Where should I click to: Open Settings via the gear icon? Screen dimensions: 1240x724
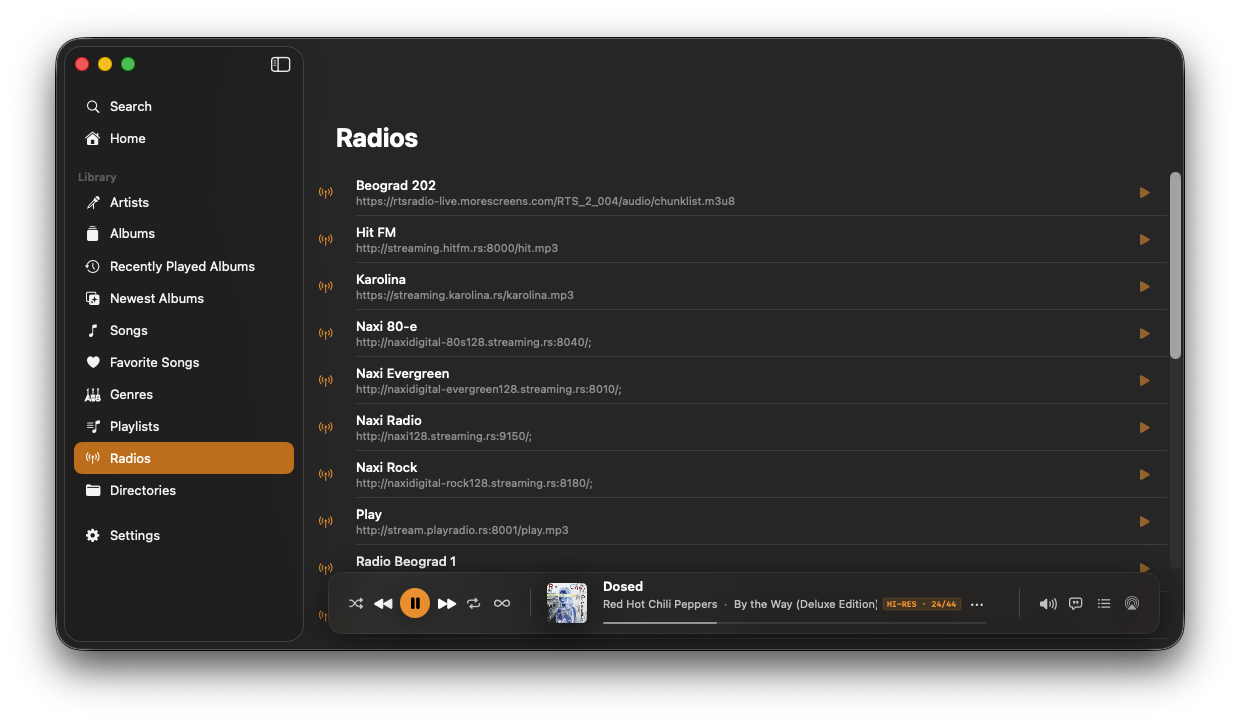click(92, 535)
